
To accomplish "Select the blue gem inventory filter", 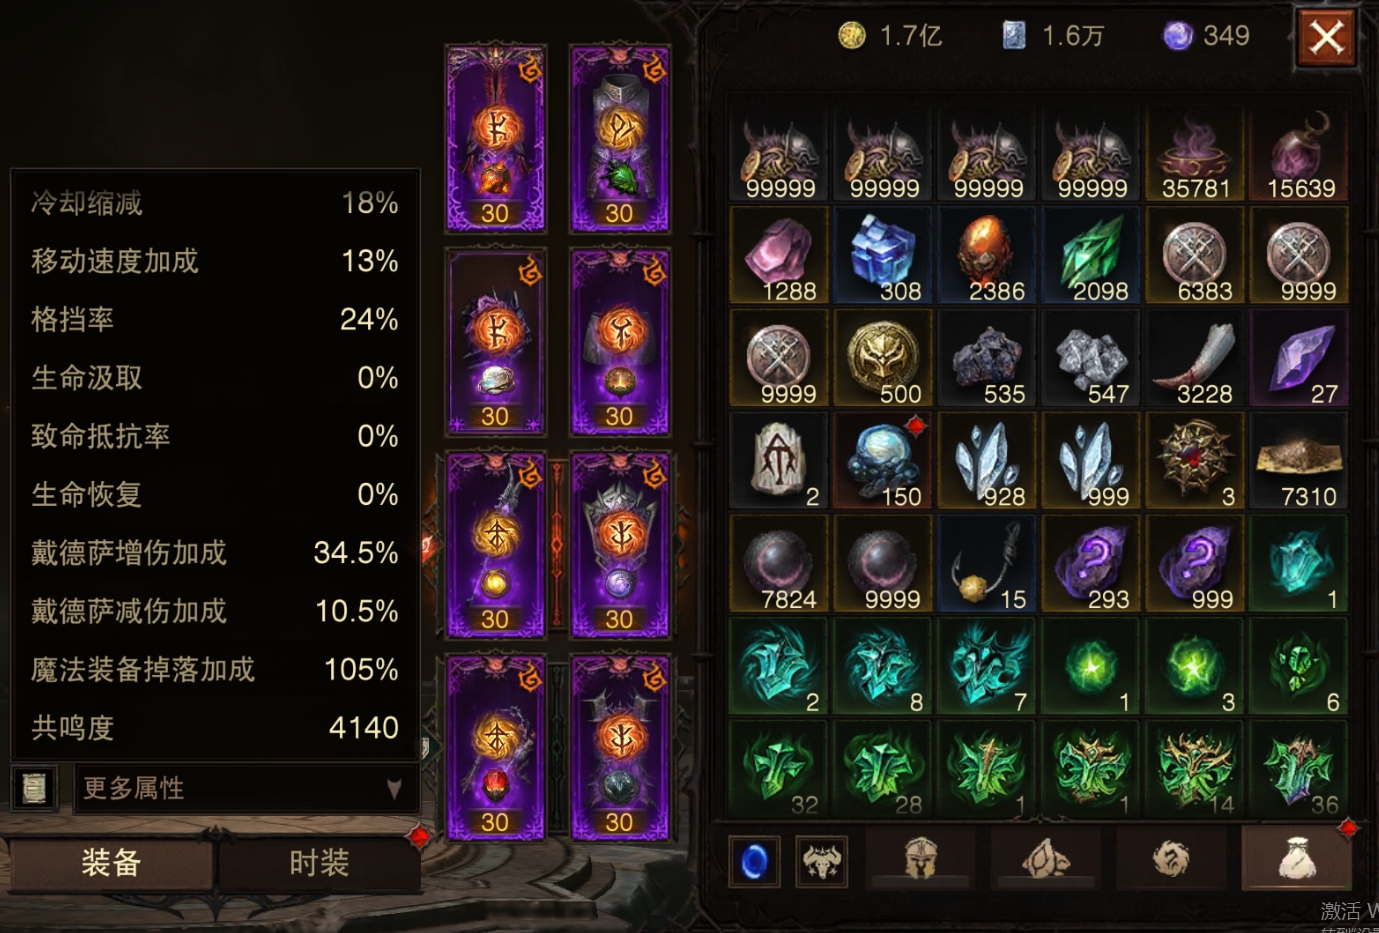I will [x=754, y=860].
